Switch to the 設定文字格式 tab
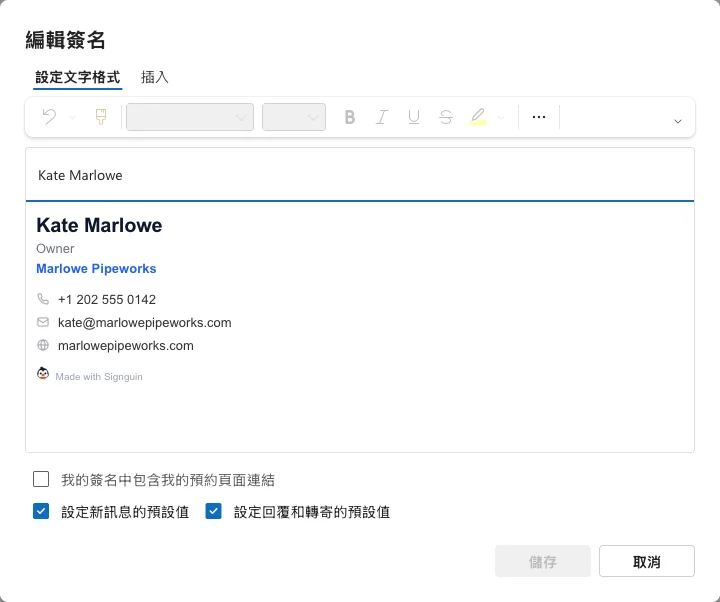 (78, 77)
